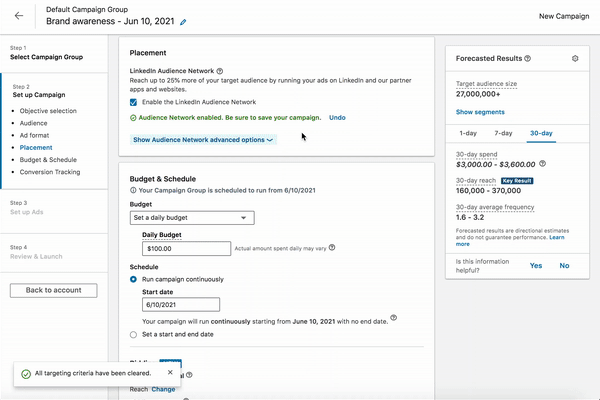Switch to the 1-day forecast tab
Screen dimensions: 600x400
point(467,132)
